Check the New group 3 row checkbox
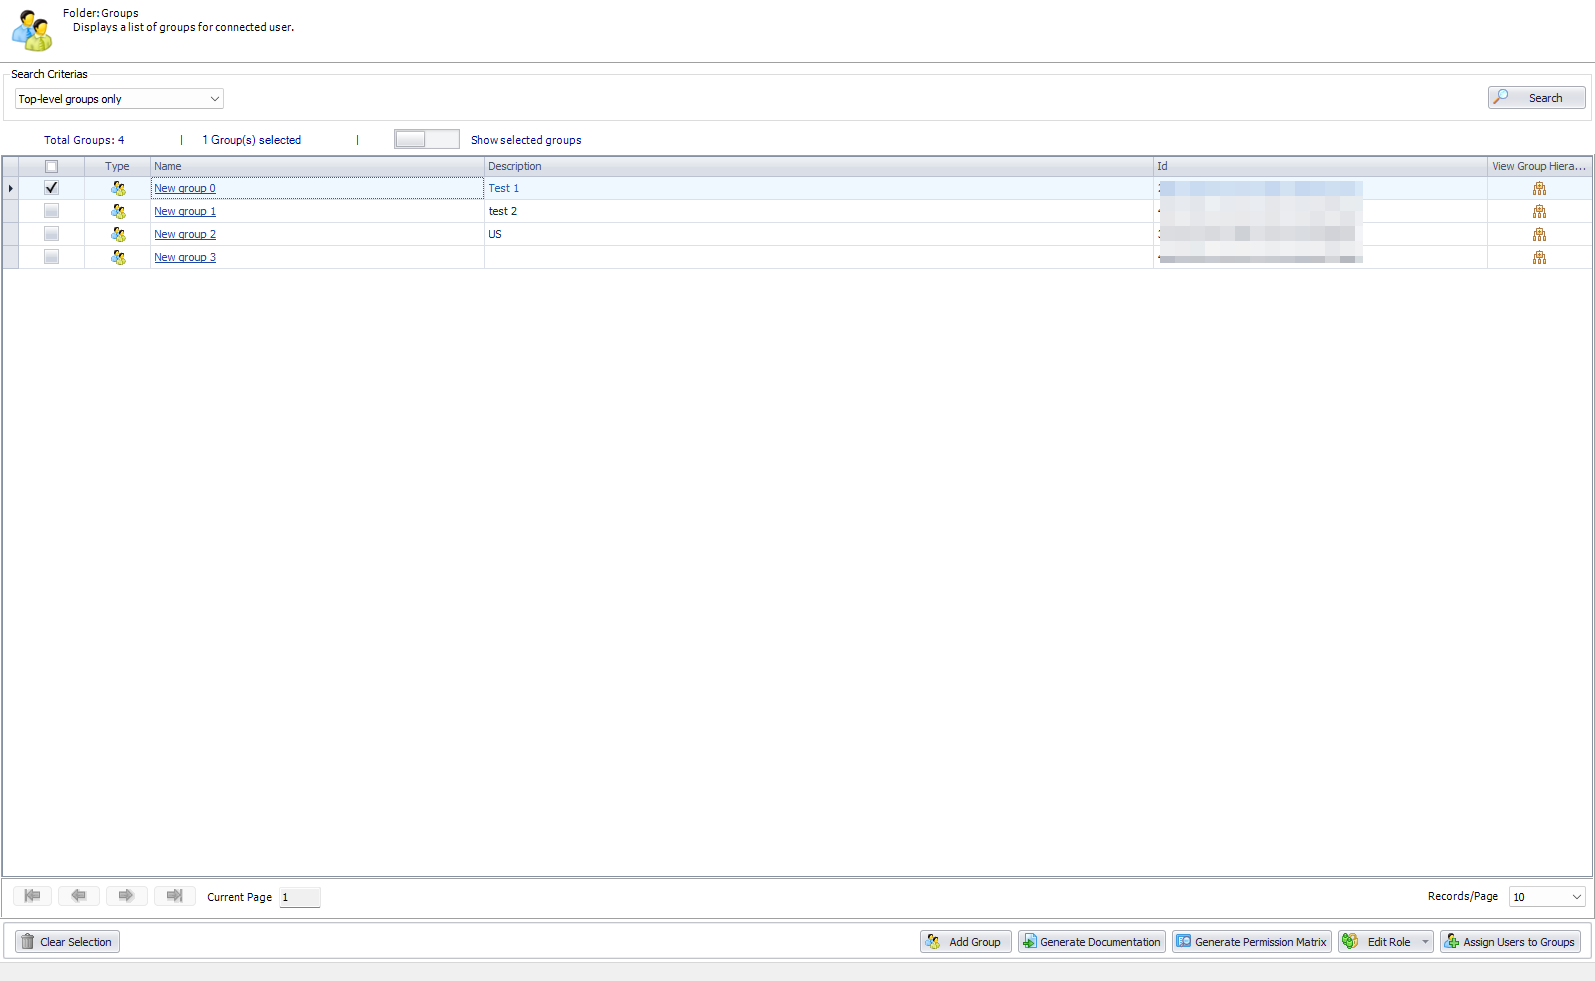Screen dimensions: 1595x981 tap(51, 257)
